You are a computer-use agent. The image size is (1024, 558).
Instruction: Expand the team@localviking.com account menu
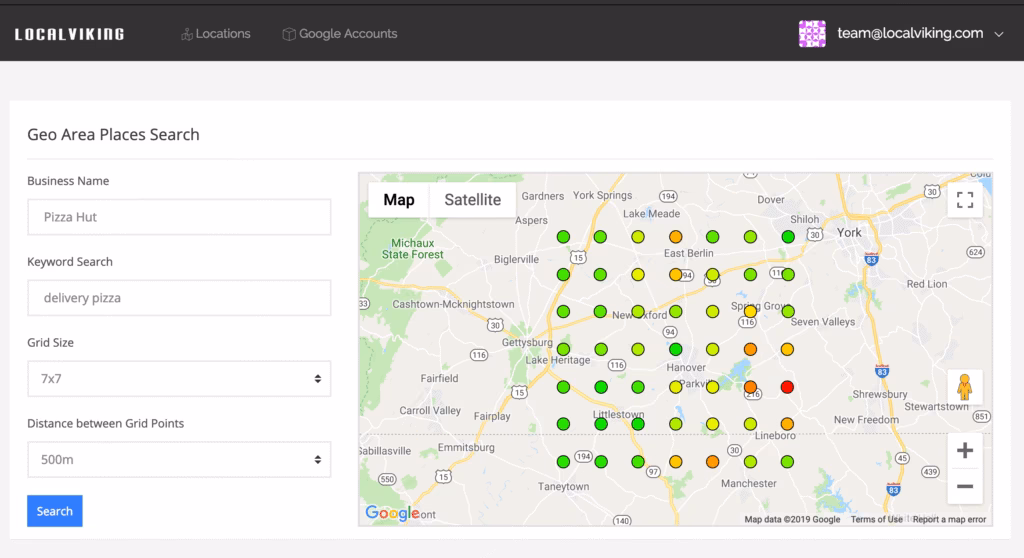tap(998, 34)
